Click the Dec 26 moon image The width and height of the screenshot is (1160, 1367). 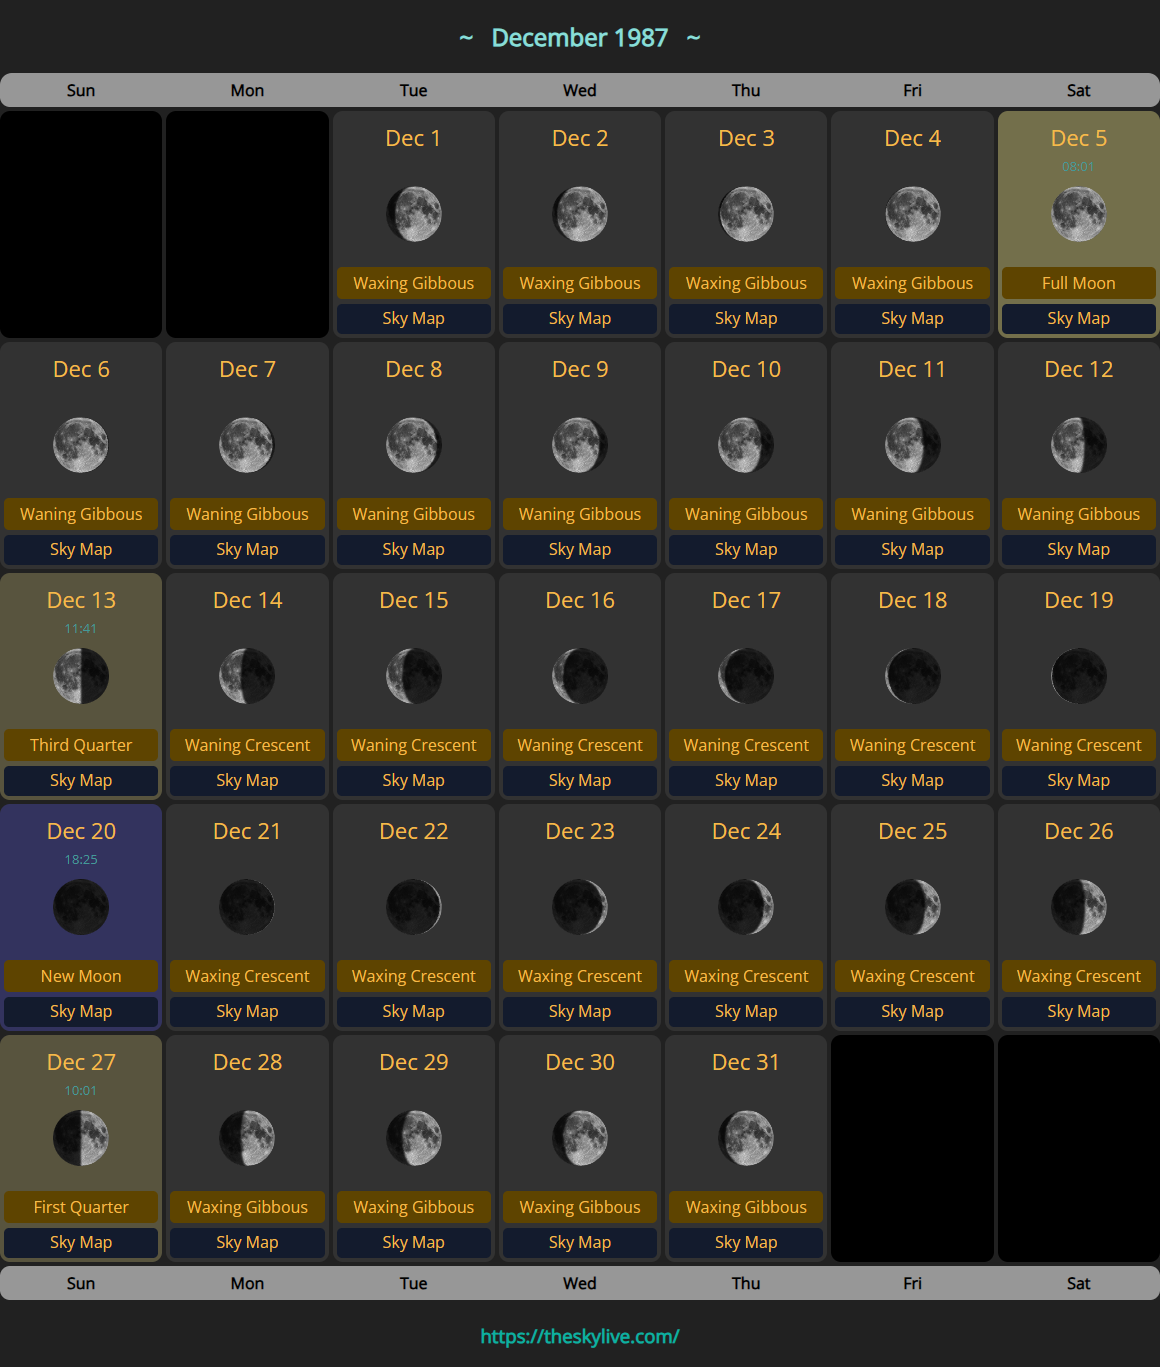1079,907
